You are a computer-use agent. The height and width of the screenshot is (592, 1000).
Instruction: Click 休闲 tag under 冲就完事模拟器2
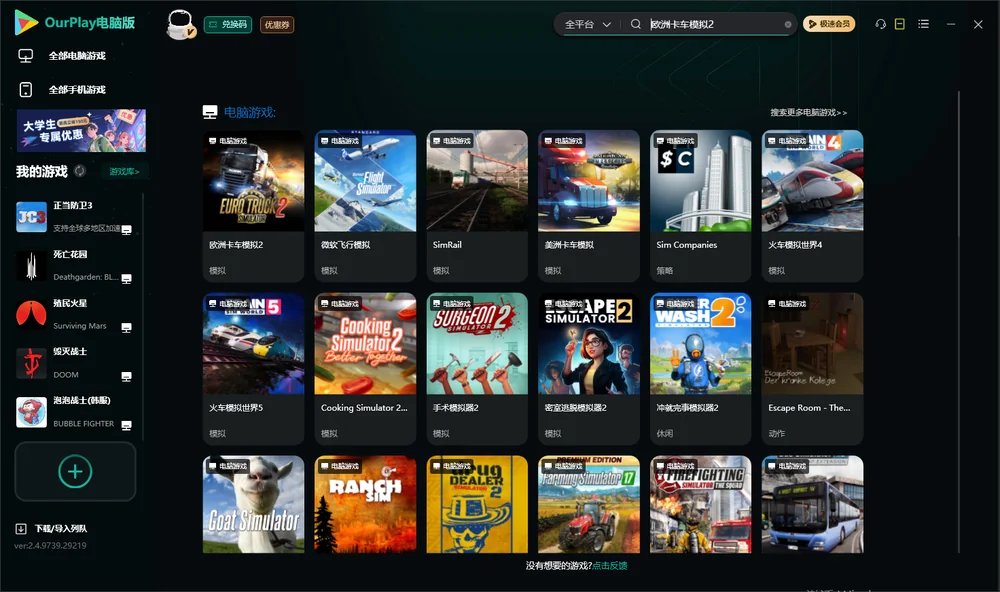click(x=665, y=434)
